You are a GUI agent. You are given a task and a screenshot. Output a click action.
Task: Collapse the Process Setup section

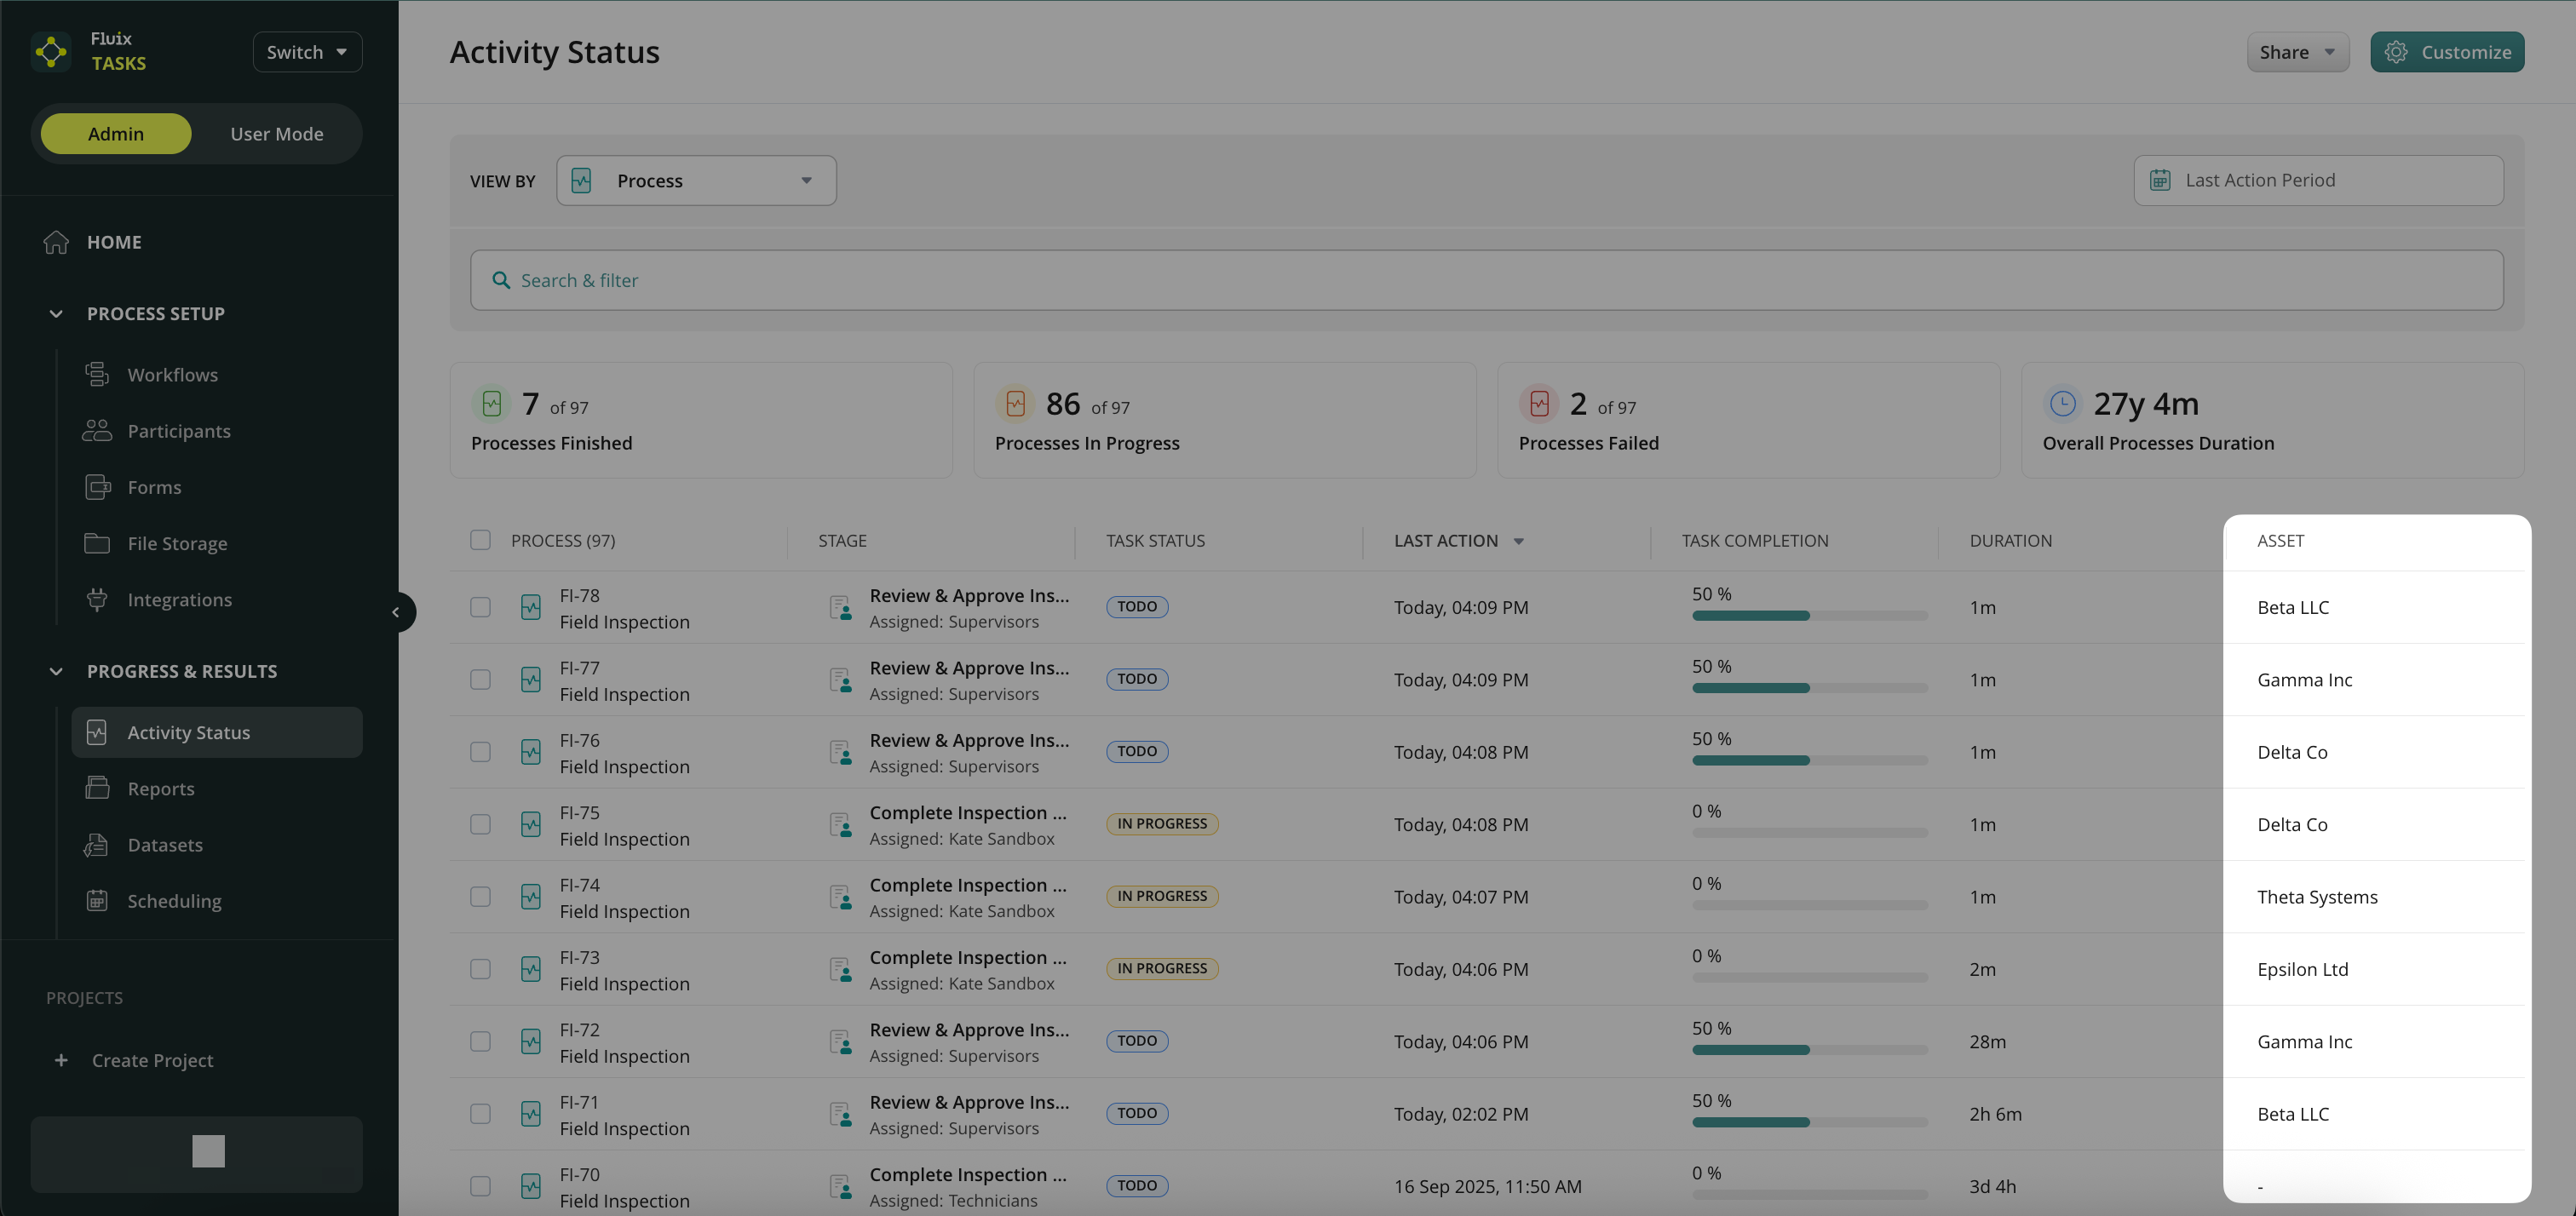pyautogui.click(x=56, y=313)
